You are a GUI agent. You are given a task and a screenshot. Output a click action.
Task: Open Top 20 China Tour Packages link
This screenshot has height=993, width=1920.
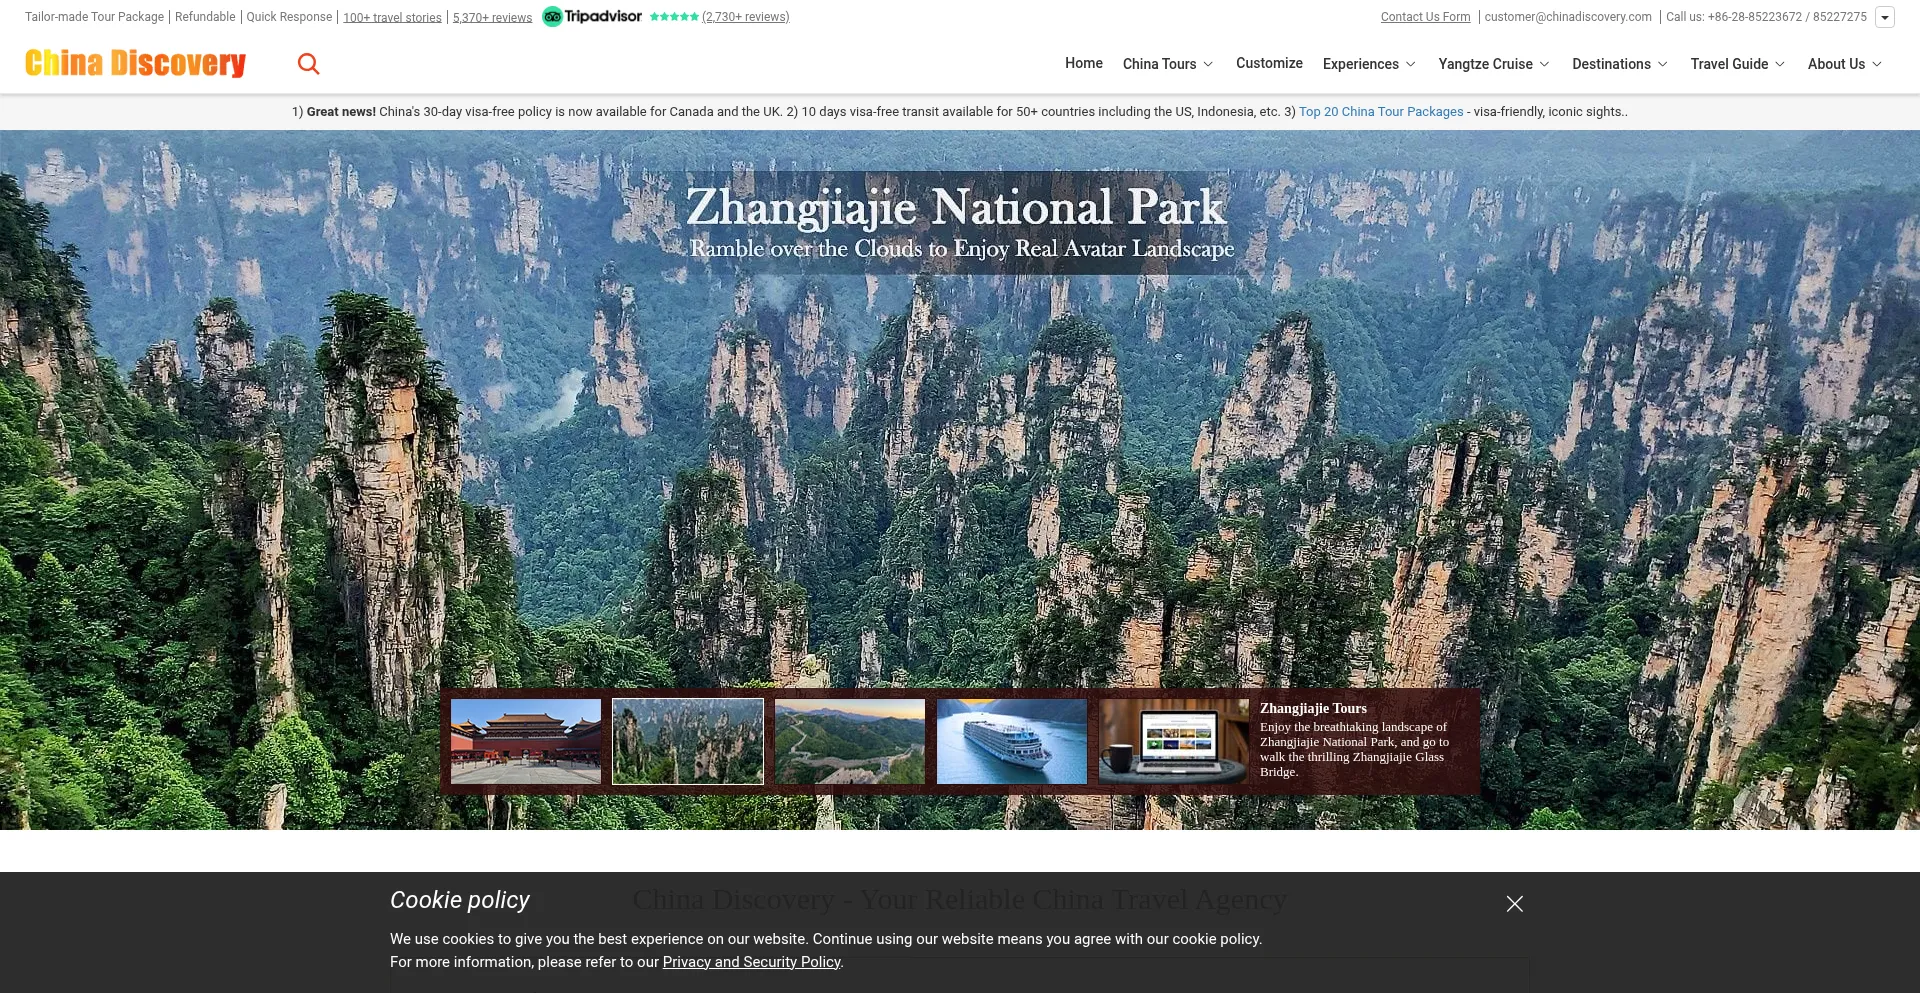click(1381, 112)
